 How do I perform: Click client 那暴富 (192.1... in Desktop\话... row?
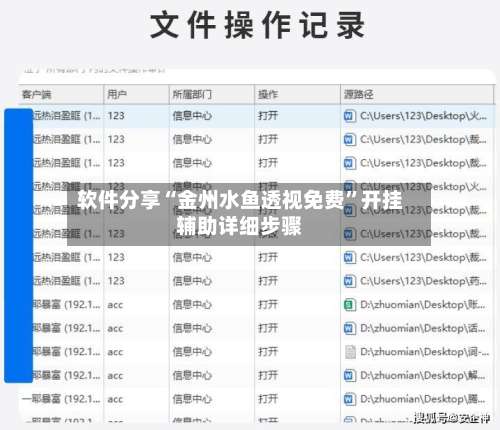coord(66,329)
